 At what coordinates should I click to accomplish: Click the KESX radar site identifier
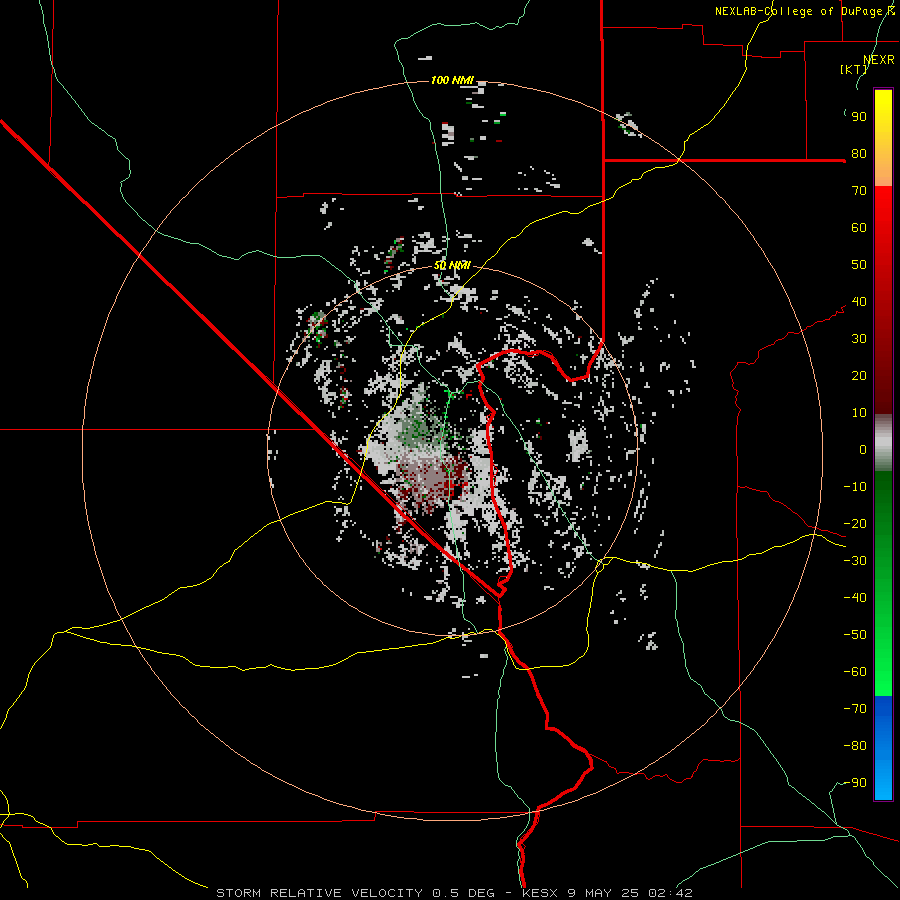(x=541, y=893)
